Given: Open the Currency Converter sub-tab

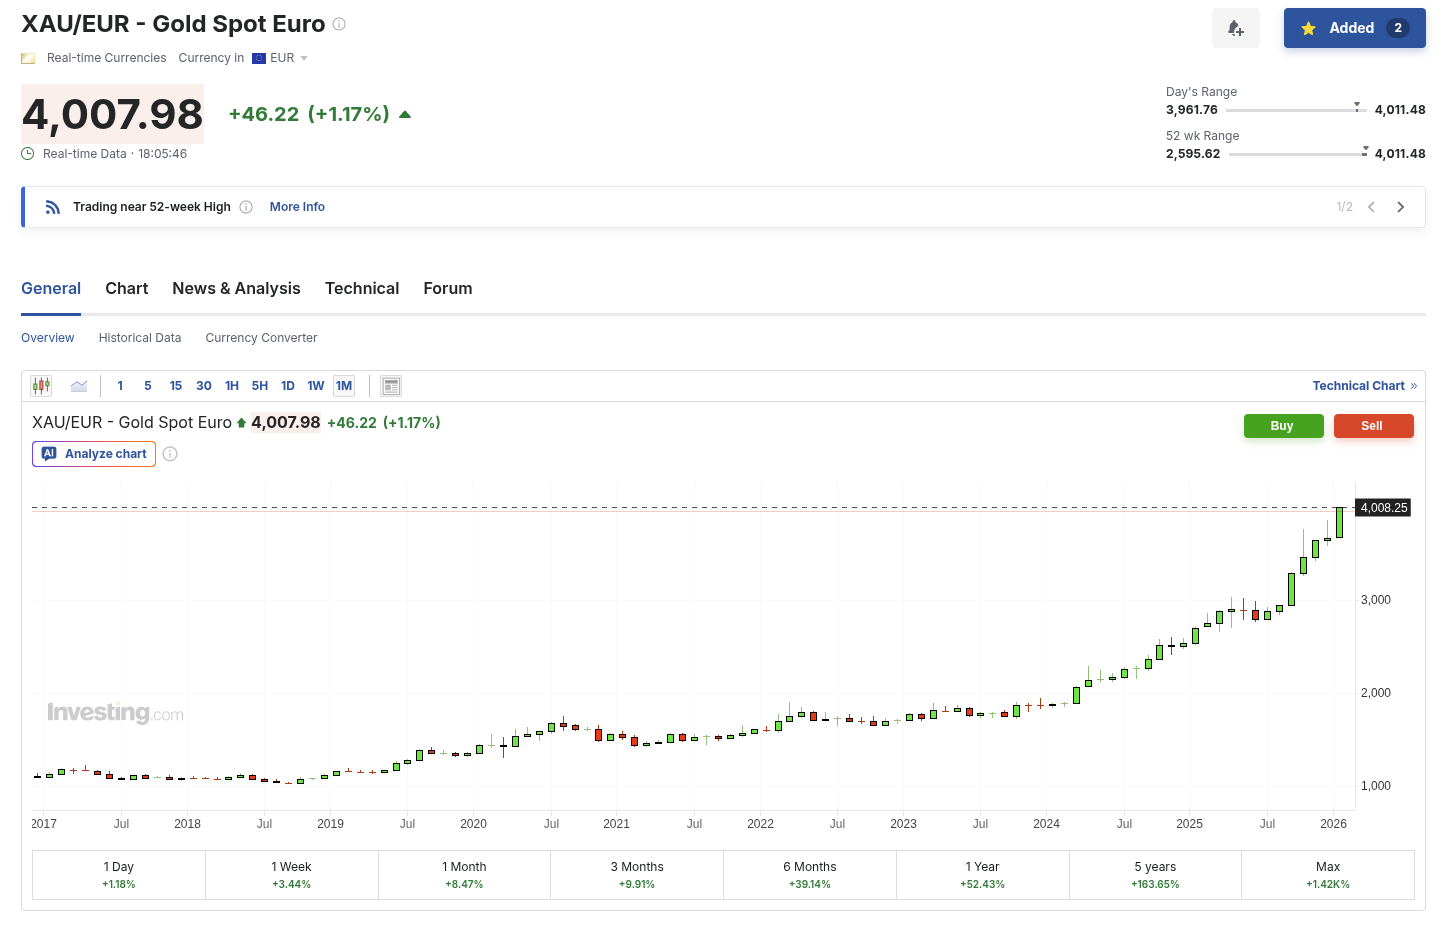Looking at the screenshot, I should click(x=261, y=338).
